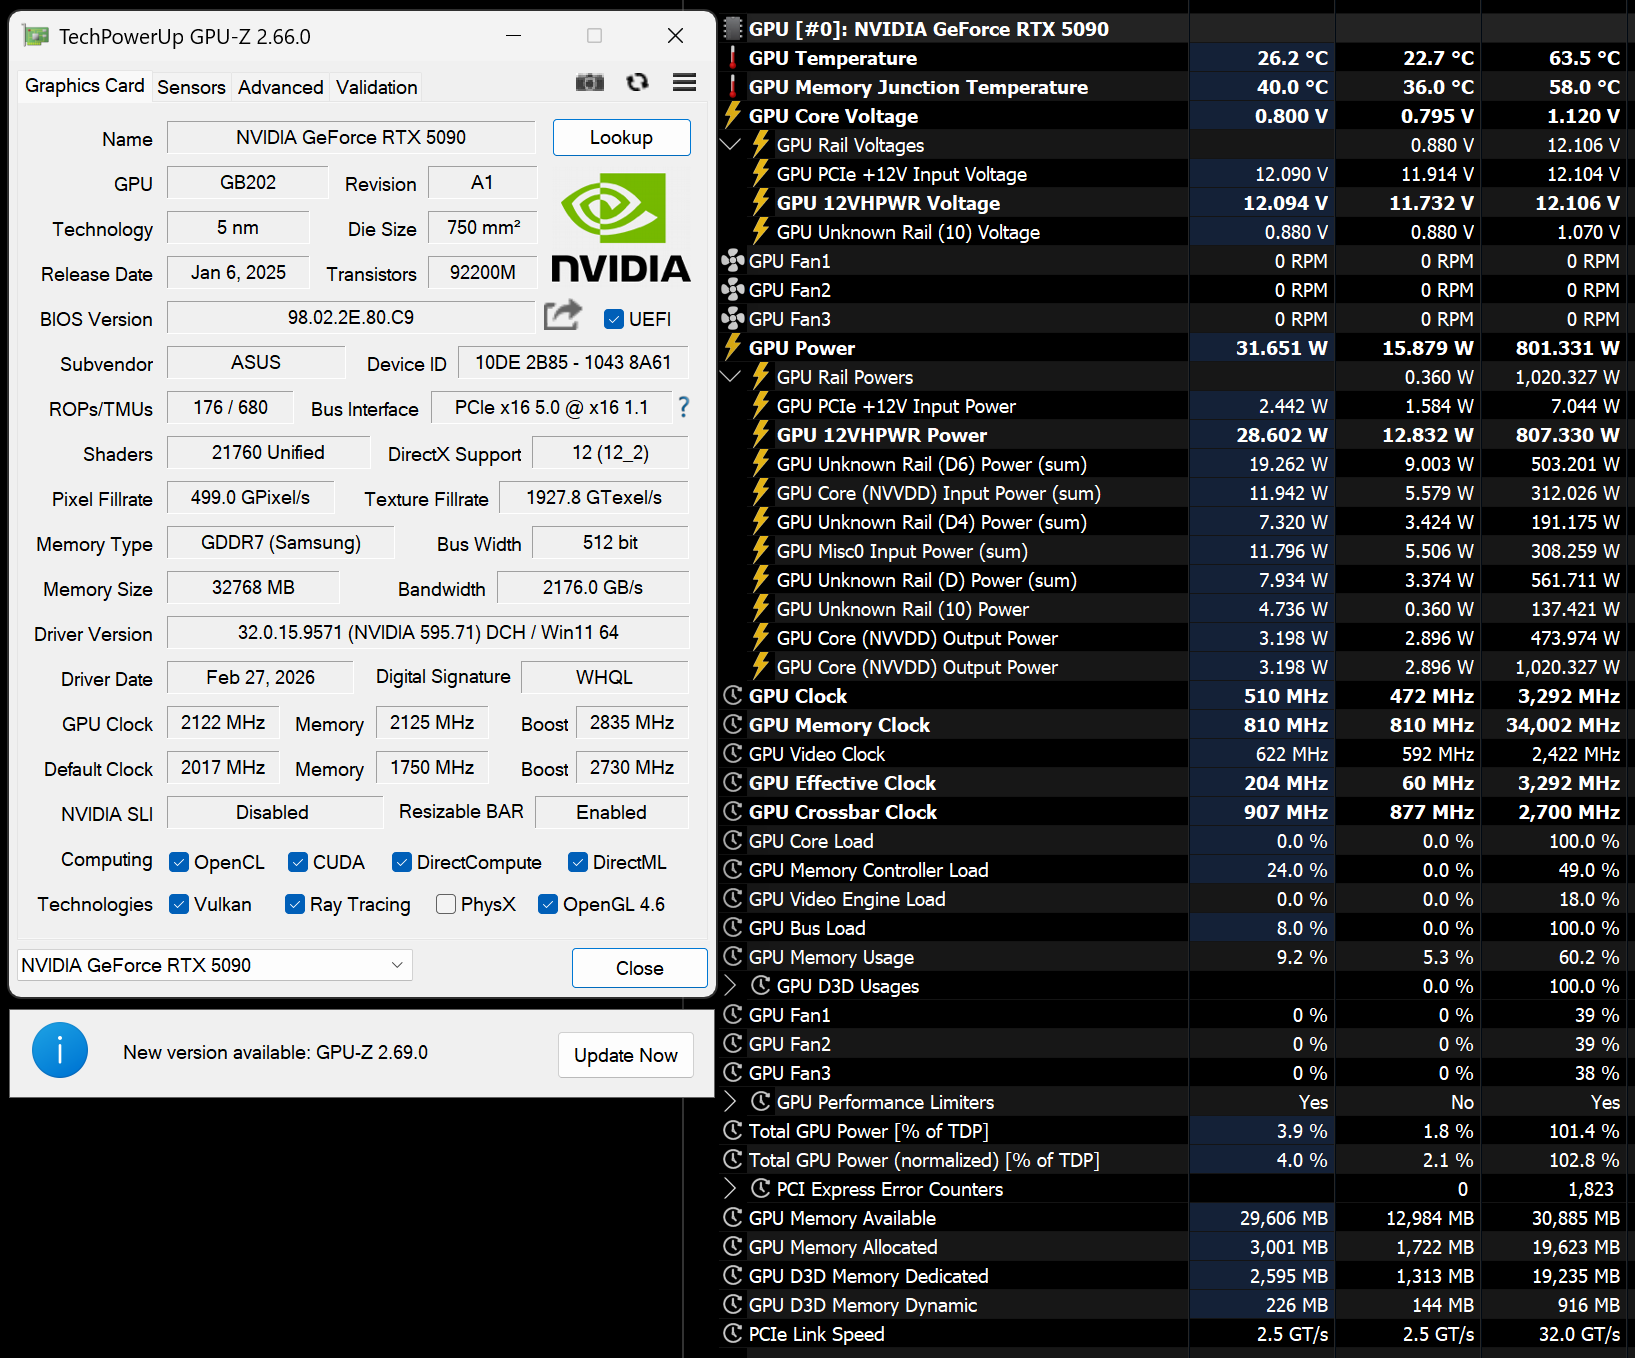Switch to the Graphics Card tab
The image size is (1635, 1358).
click(85, 86)
